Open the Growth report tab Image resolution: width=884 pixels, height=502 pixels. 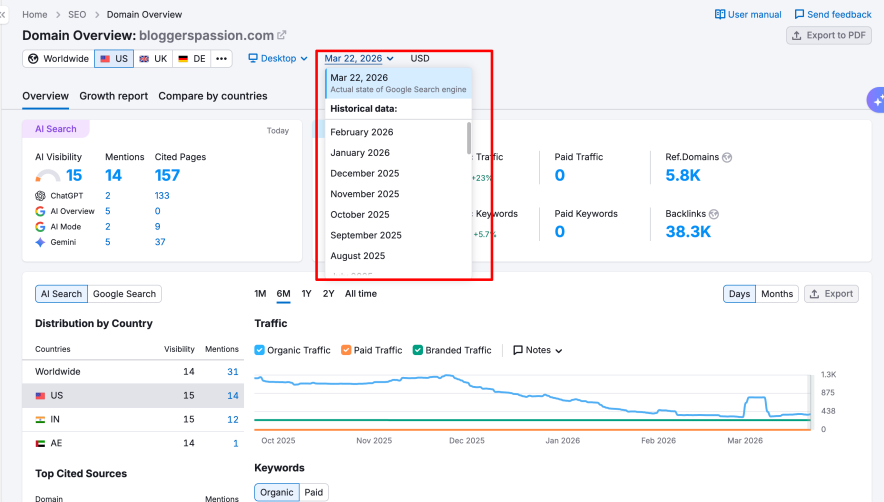[x=113, y=96]
